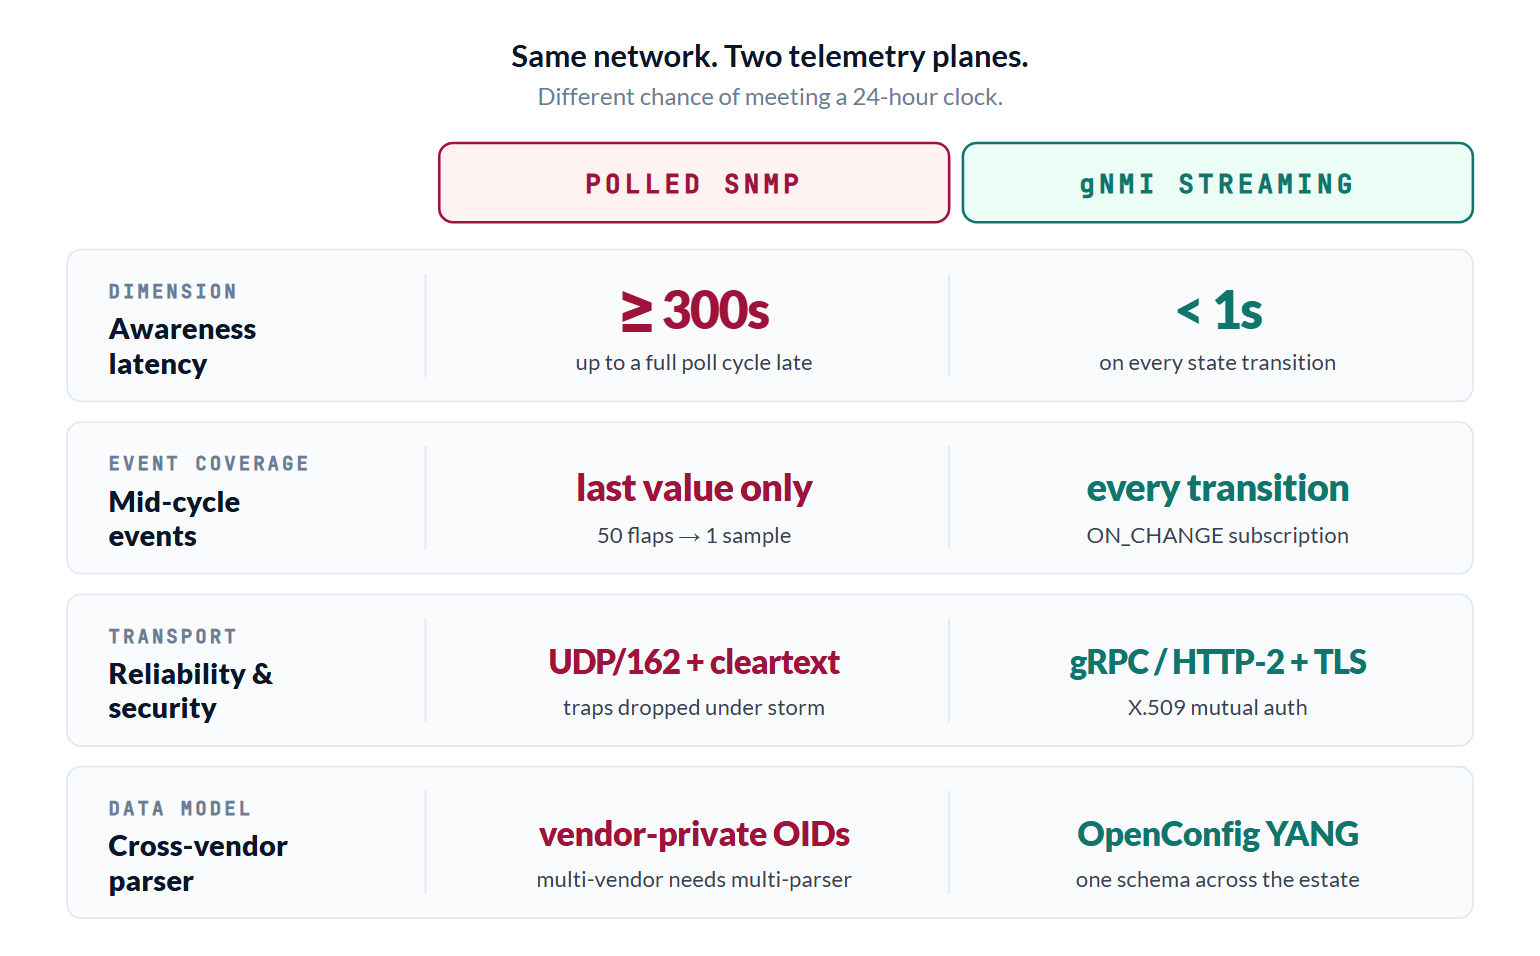Click the 'every transition' text
This screenshot has height=956, width=1540.
1218,488
